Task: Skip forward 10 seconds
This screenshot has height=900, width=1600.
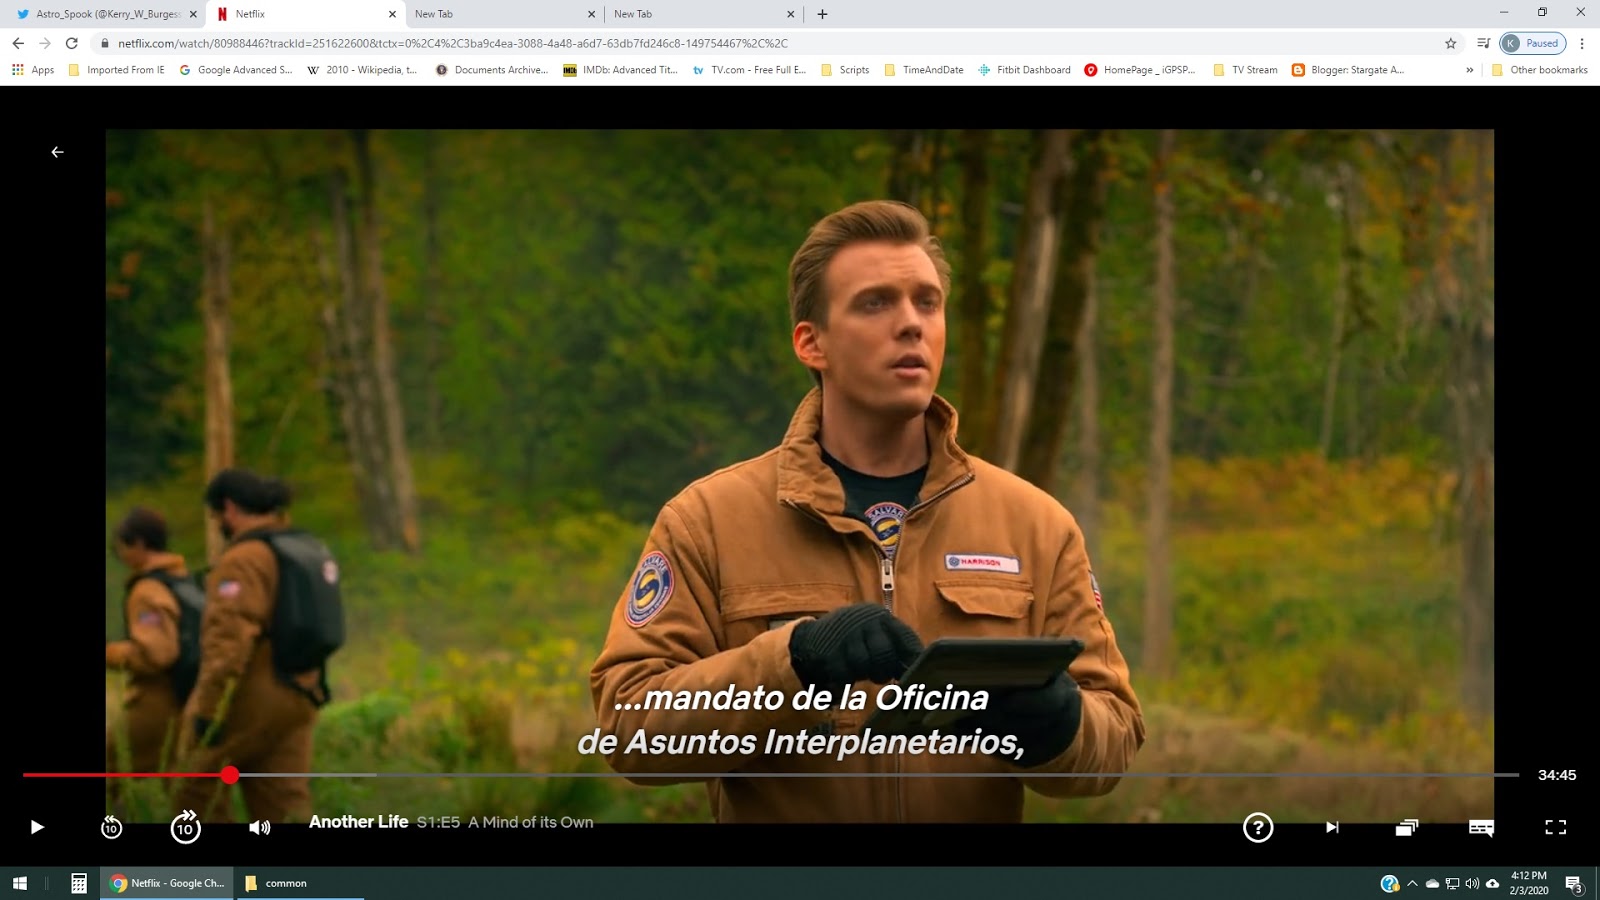Action: coord(185,827)
